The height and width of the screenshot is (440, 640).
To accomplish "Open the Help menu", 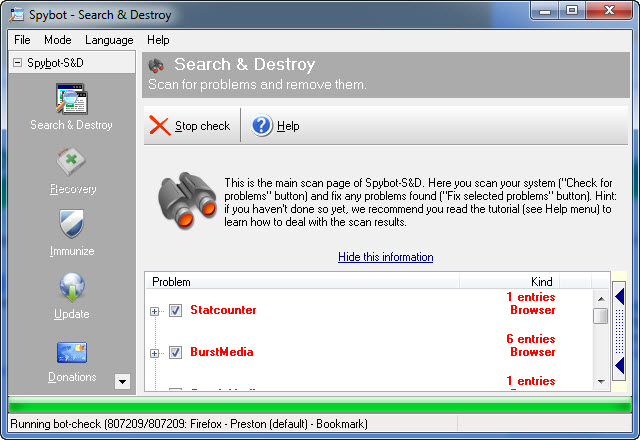I will [x=158, y=40].
